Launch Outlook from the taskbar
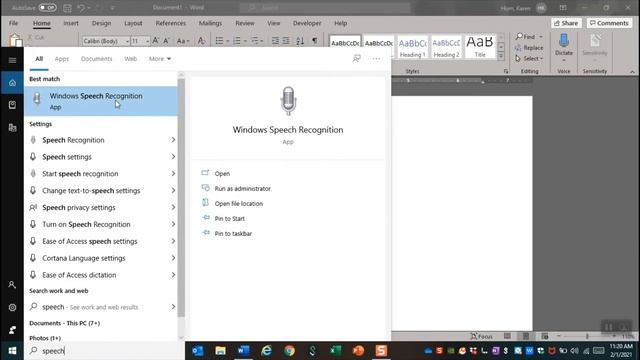640x360 pixels. [x=198, y=351]
